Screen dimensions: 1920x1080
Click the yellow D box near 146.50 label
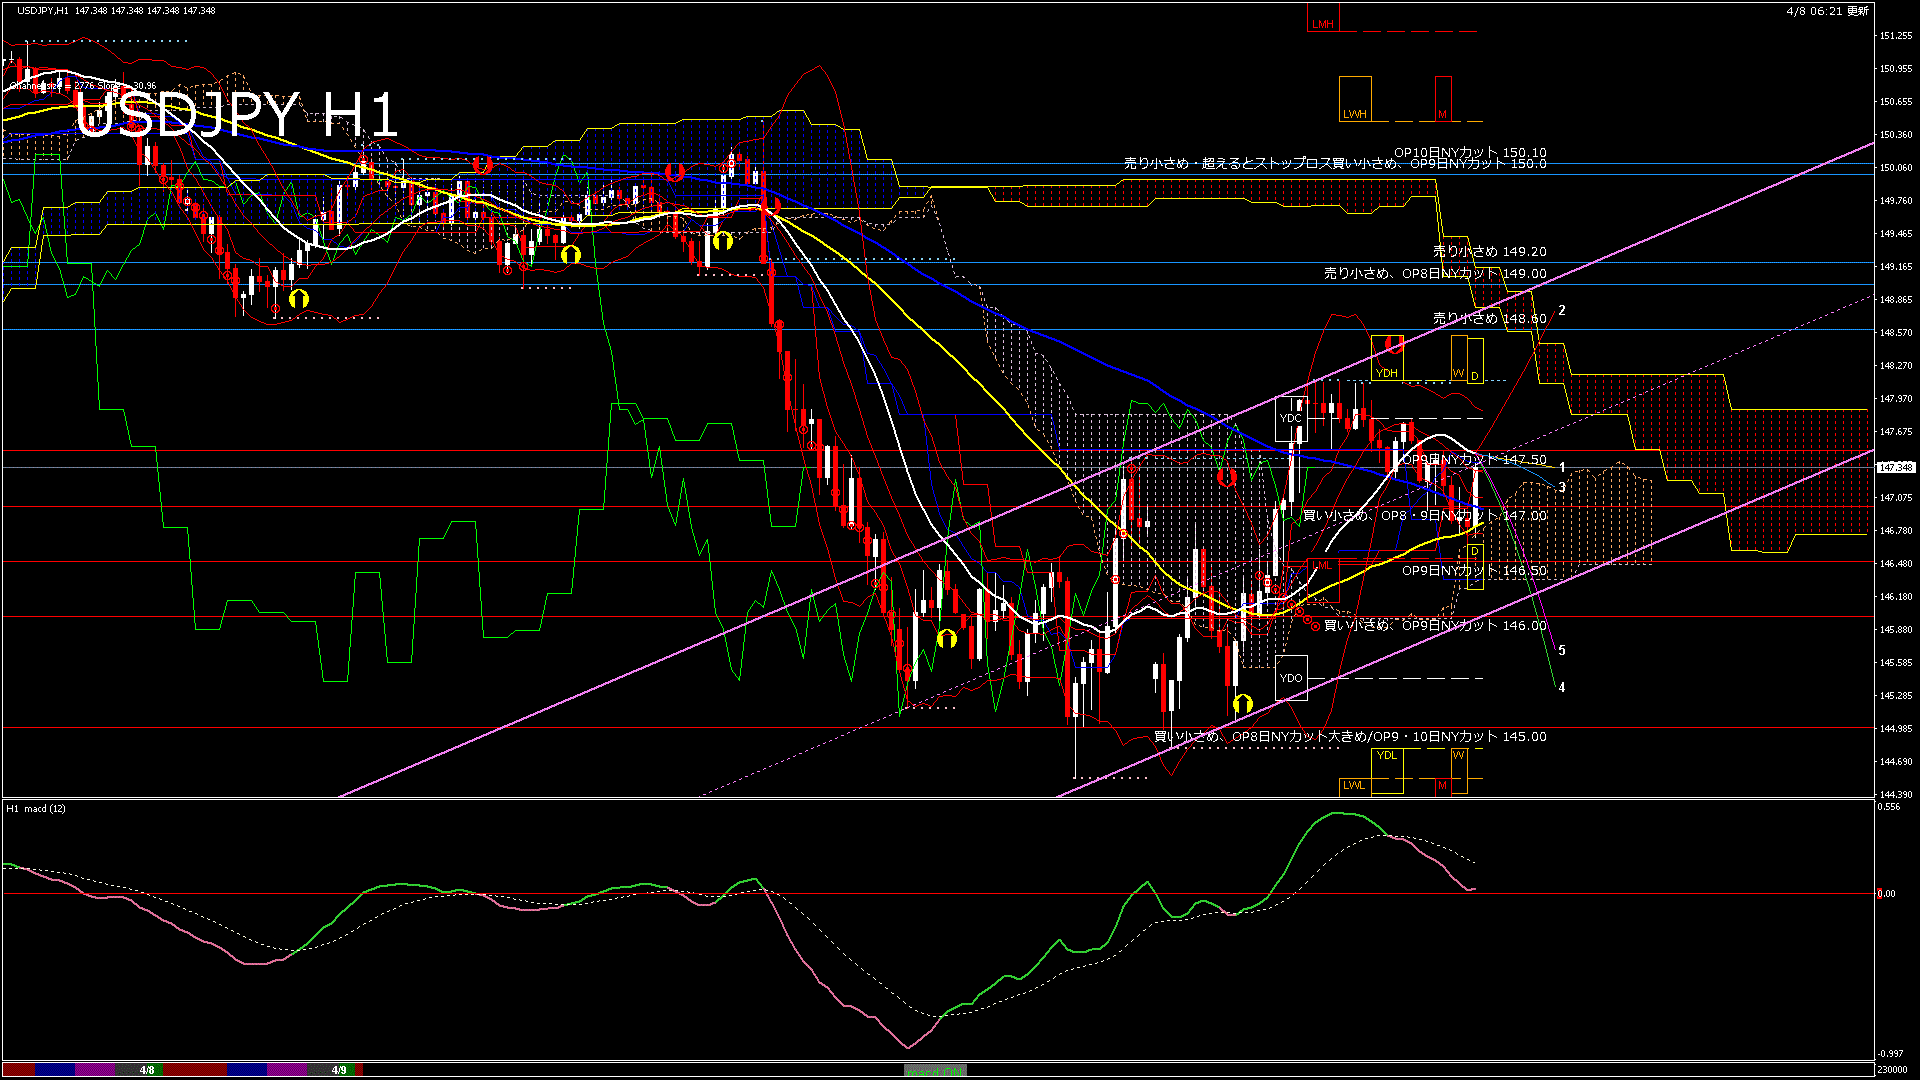pos(1475,567)
